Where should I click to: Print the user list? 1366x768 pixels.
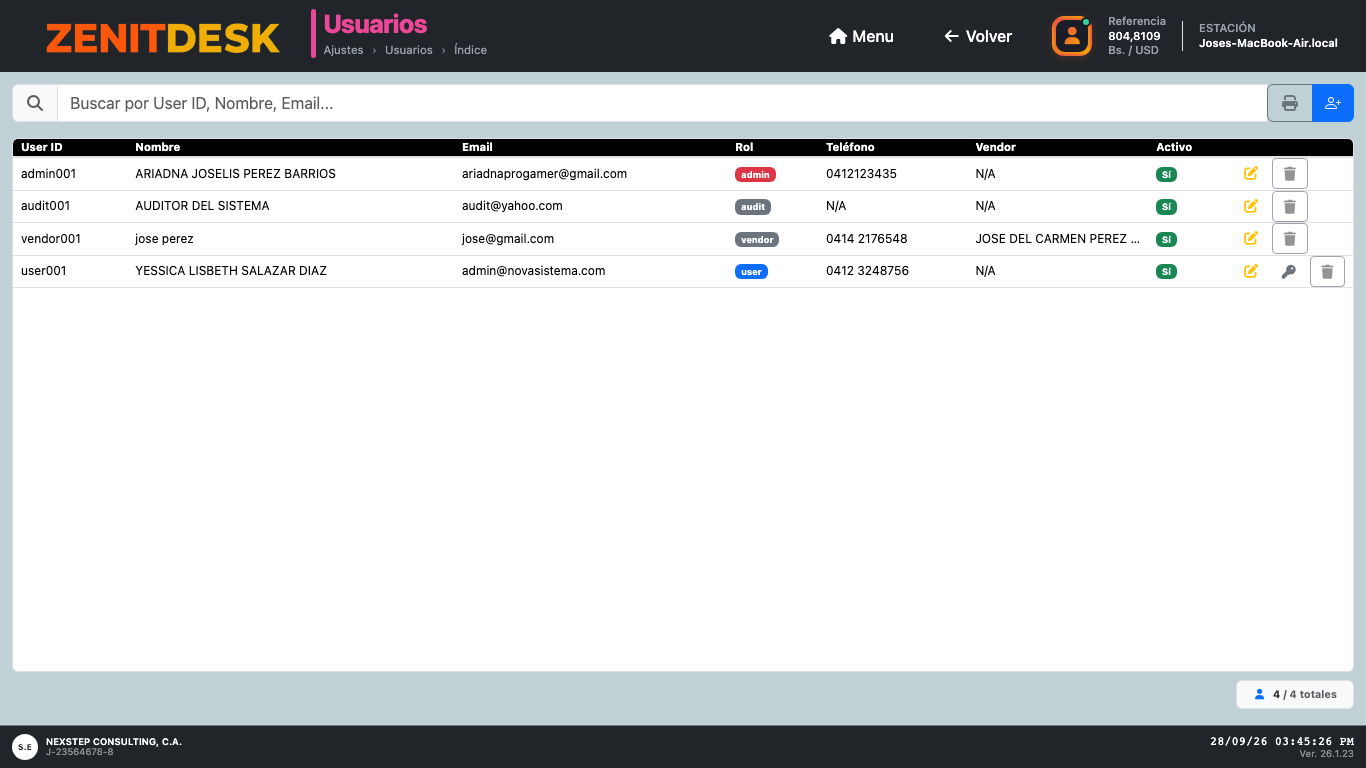pyautogui.click(x=1290, y=103)
